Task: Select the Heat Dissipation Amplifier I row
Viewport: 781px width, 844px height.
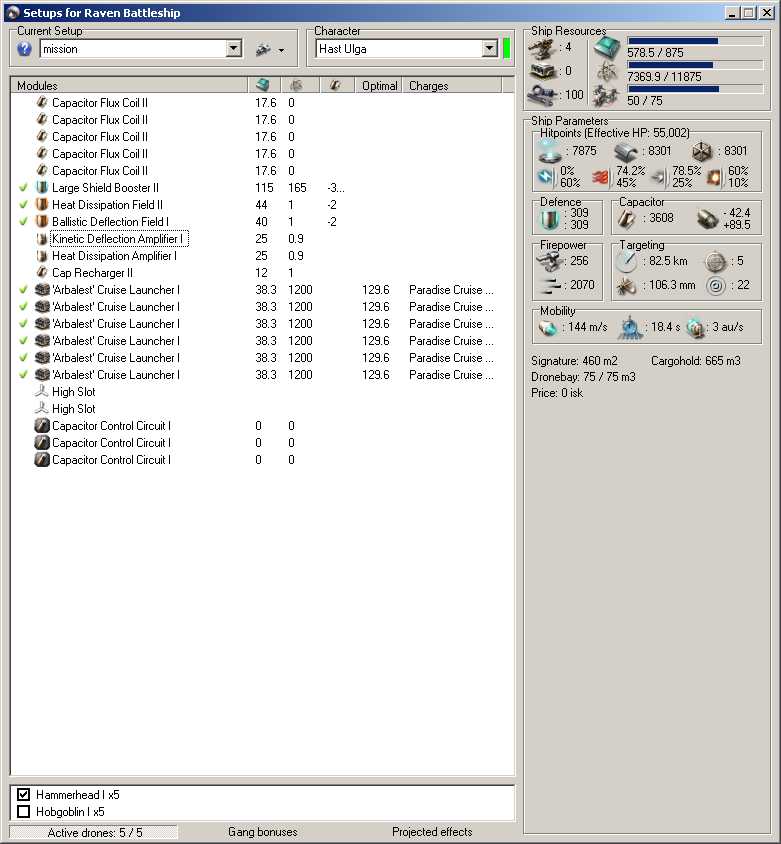Action: [262, 256]
